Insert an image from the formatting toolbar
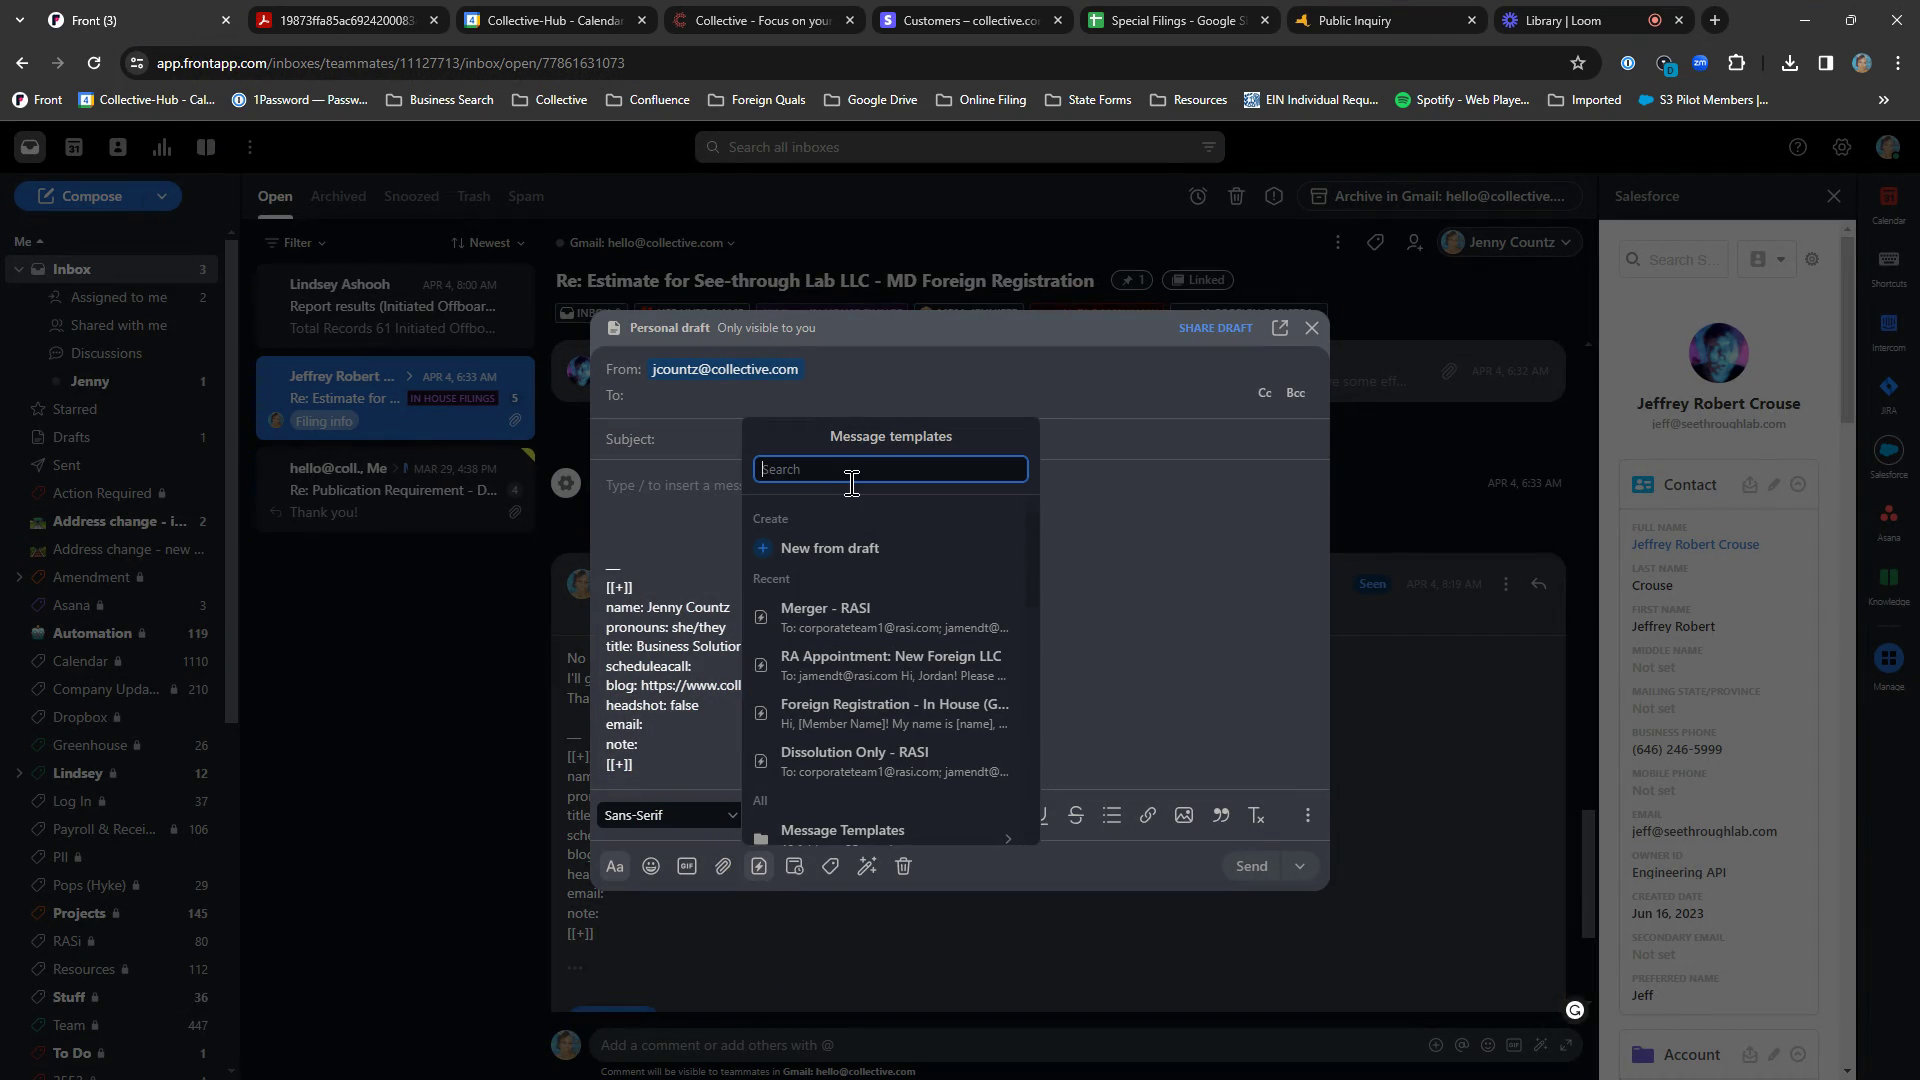This screenshot has width=1920, height=1080. click(x=1184, y=816)
